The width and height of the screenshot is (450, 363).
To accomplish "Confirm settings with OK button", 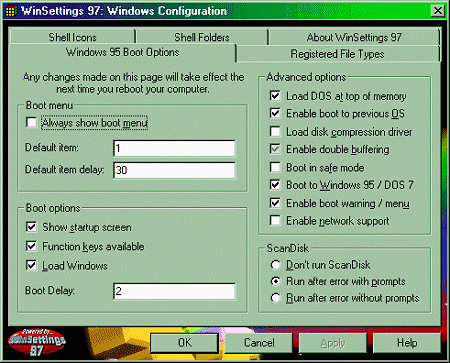I will tap(185, 343).
